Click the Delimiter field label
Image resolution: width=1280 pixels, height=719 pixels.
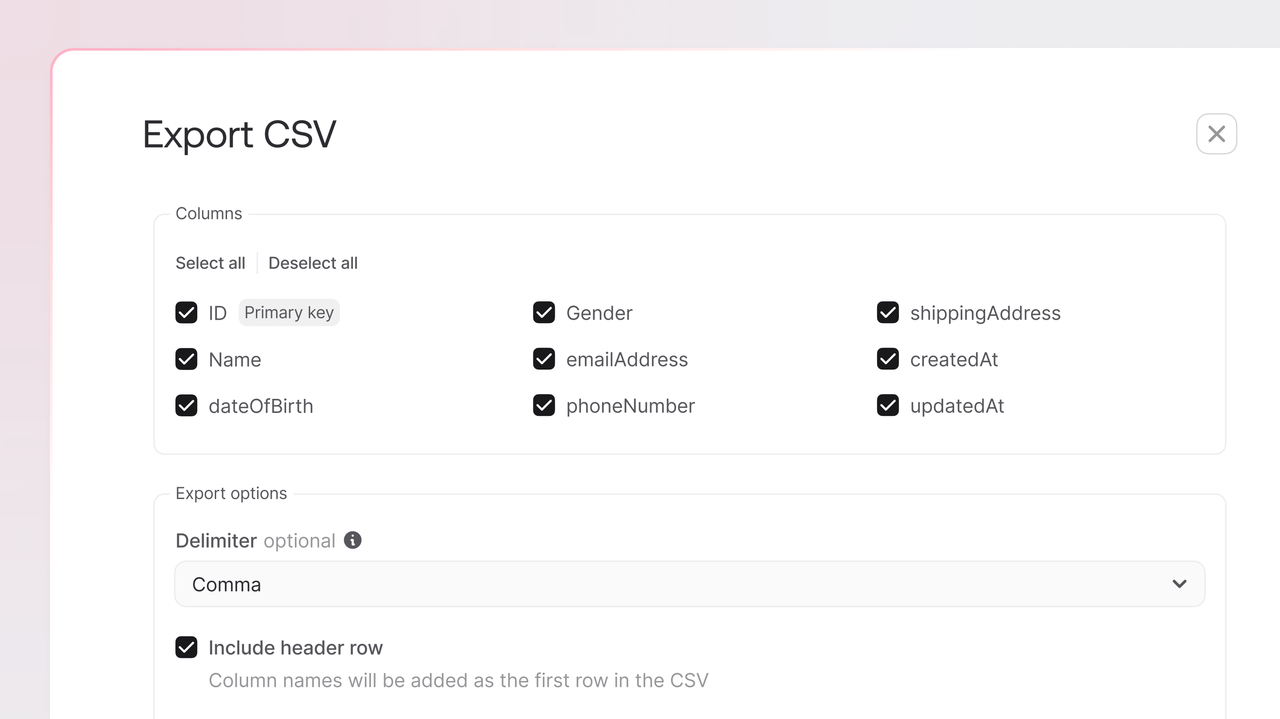point(216,541)
